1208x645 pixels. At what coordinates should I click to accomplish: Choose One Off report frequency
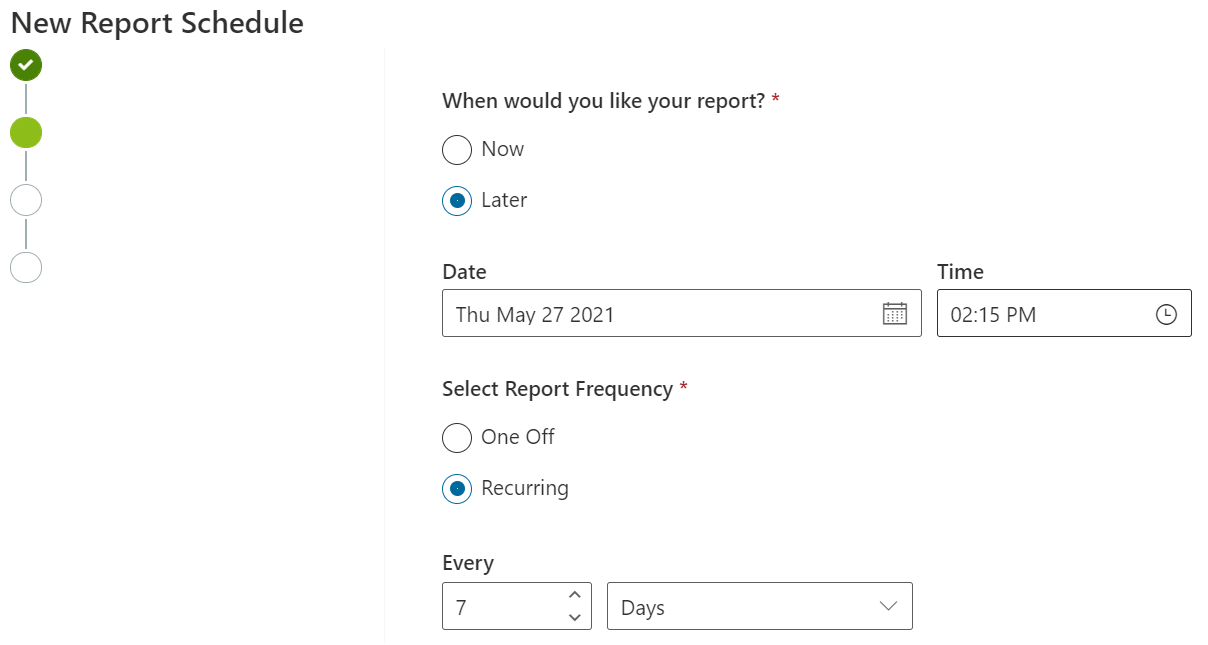457,438
